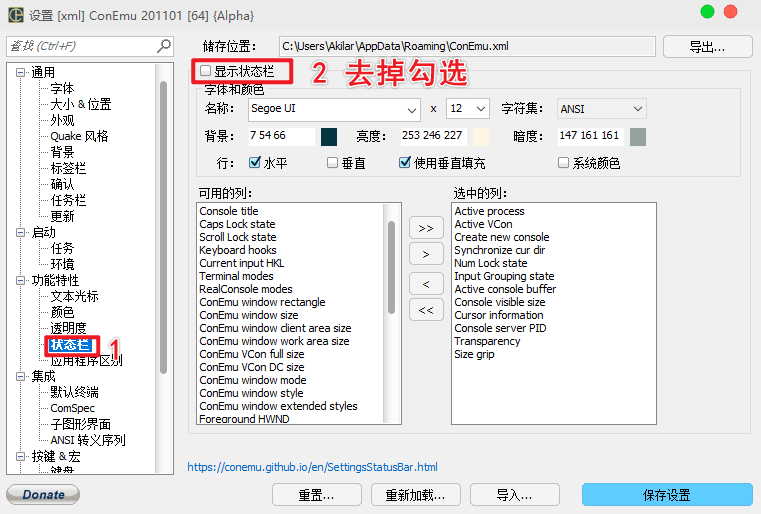Uncheck the 显示状态栏 checkbox
This screenshot has width=761, height=514.
(206, 71)
